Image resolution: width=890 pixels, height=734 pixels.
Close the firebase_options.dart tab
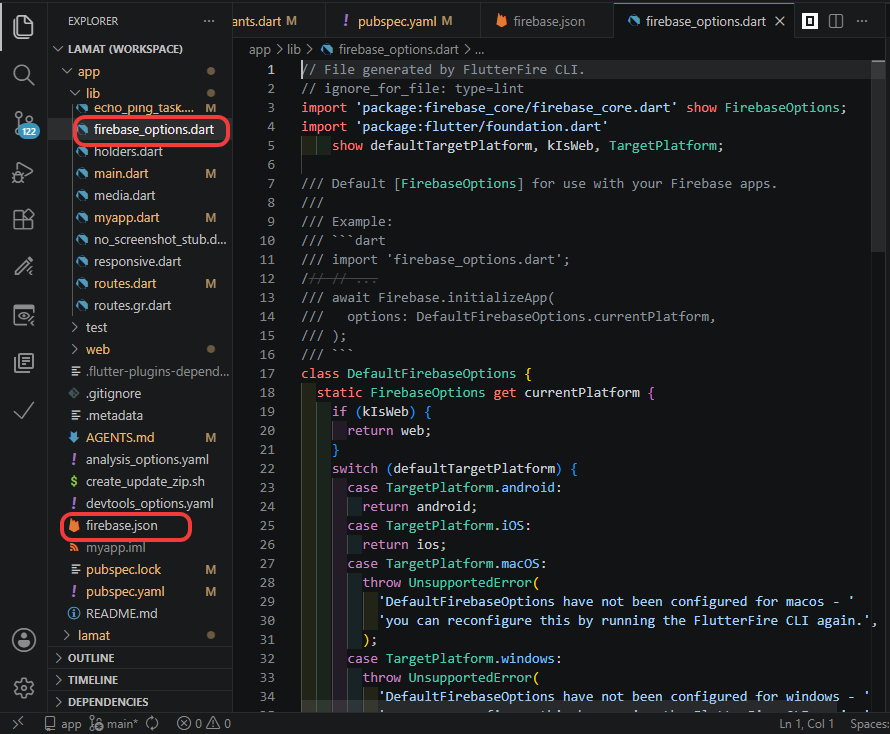[780, 21]
